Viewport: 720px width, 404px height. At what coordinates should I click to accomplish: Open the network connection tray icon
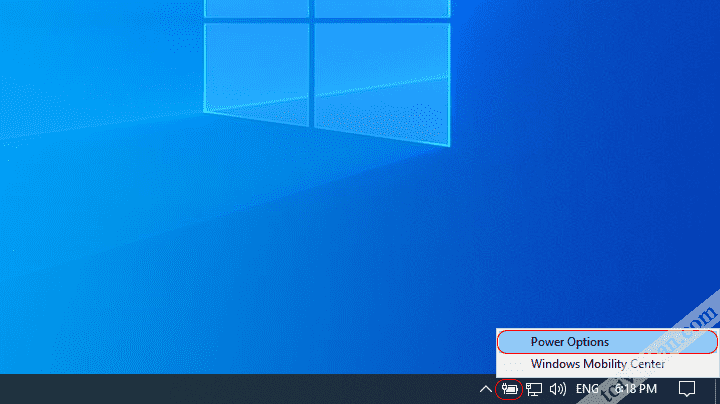point(534,389)
